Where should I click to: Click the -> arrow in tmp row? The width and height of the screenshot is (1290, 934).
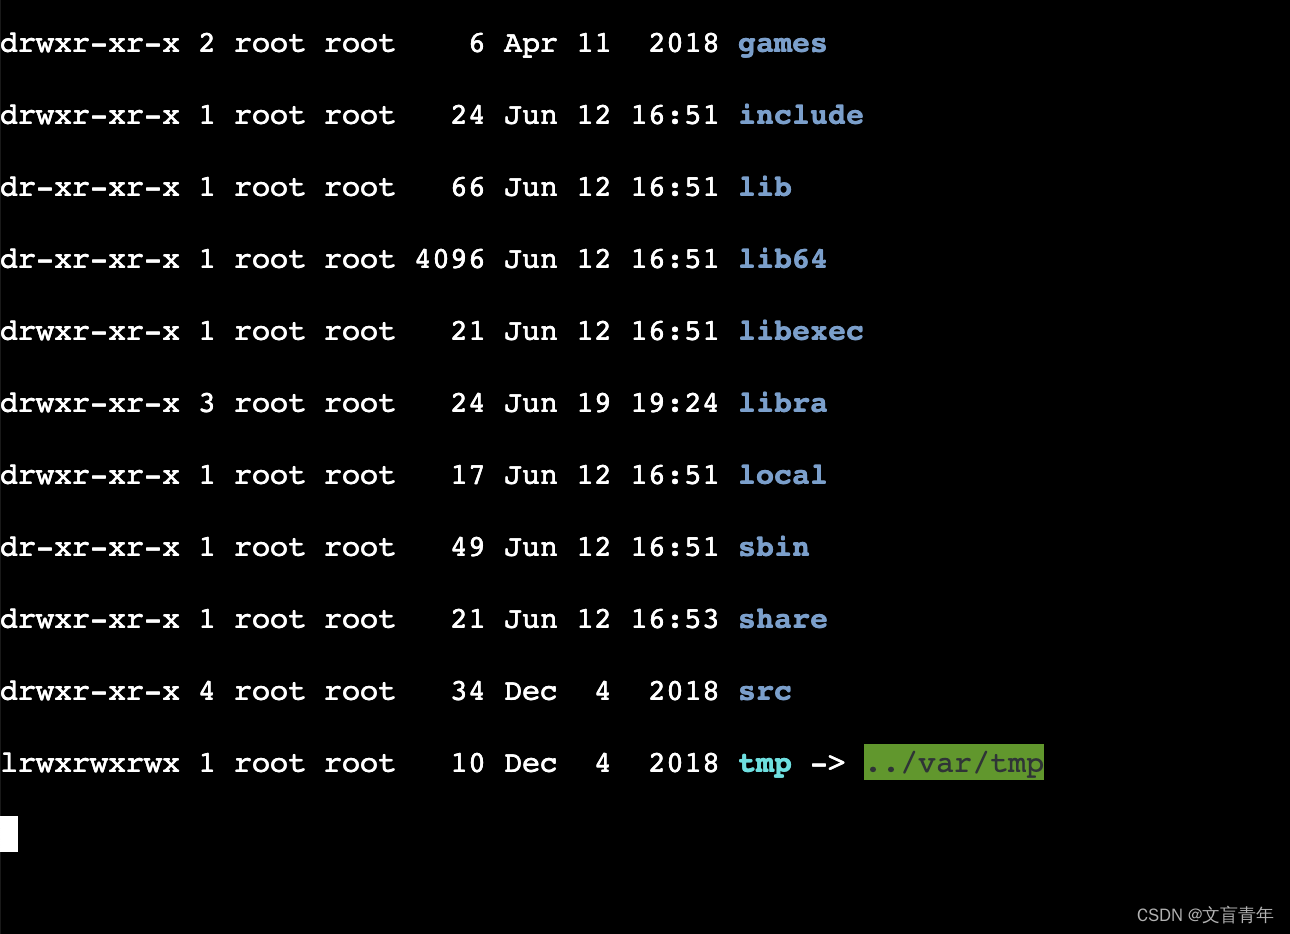[x=828, y=763]
